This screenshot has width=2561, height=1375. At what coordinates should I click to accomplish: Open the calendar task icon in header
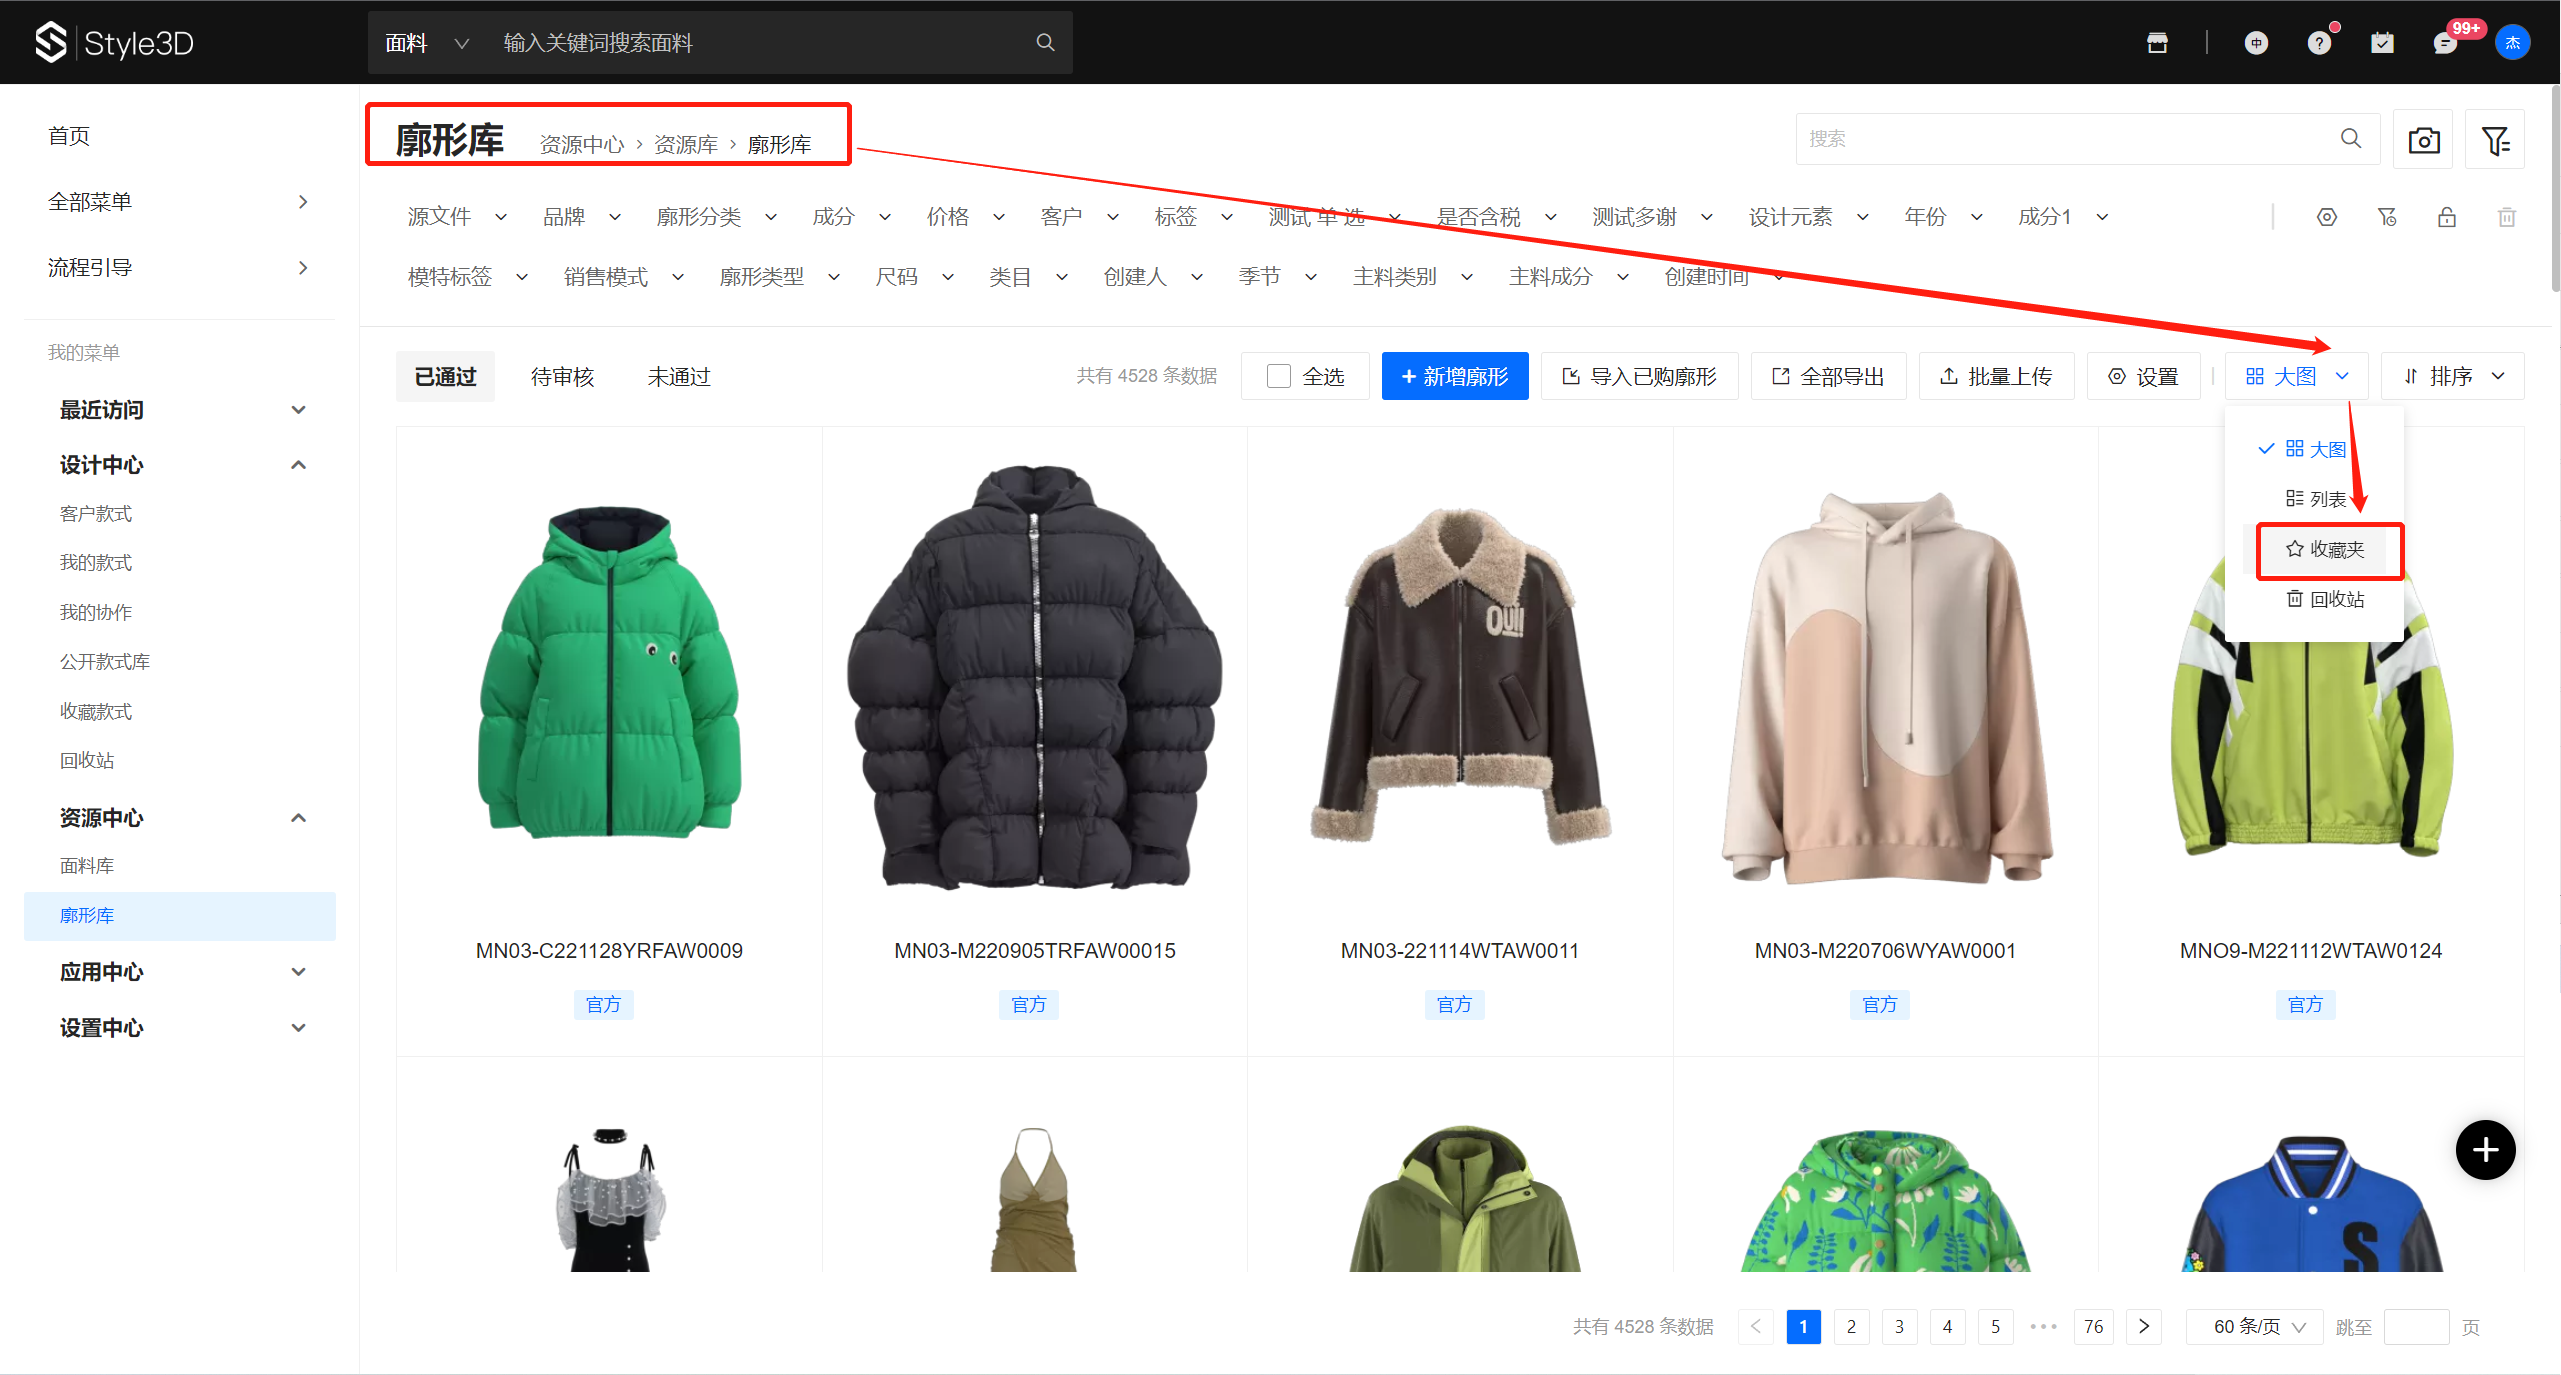pos(2382,42)
